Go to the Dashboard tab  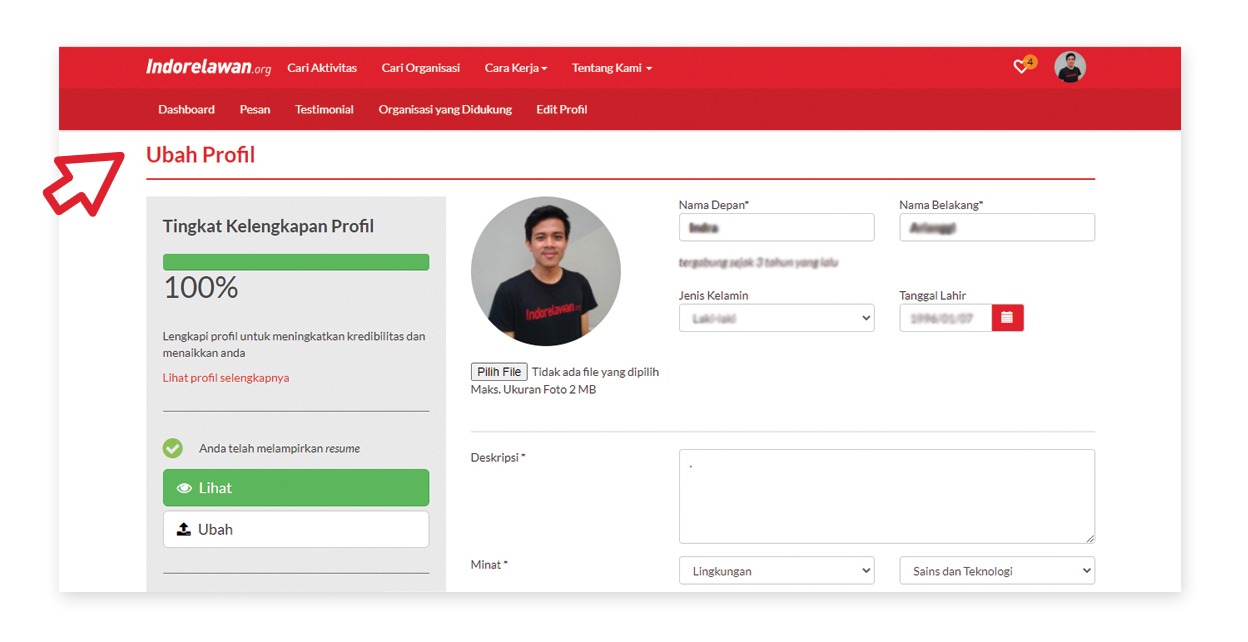pos(186,110)
